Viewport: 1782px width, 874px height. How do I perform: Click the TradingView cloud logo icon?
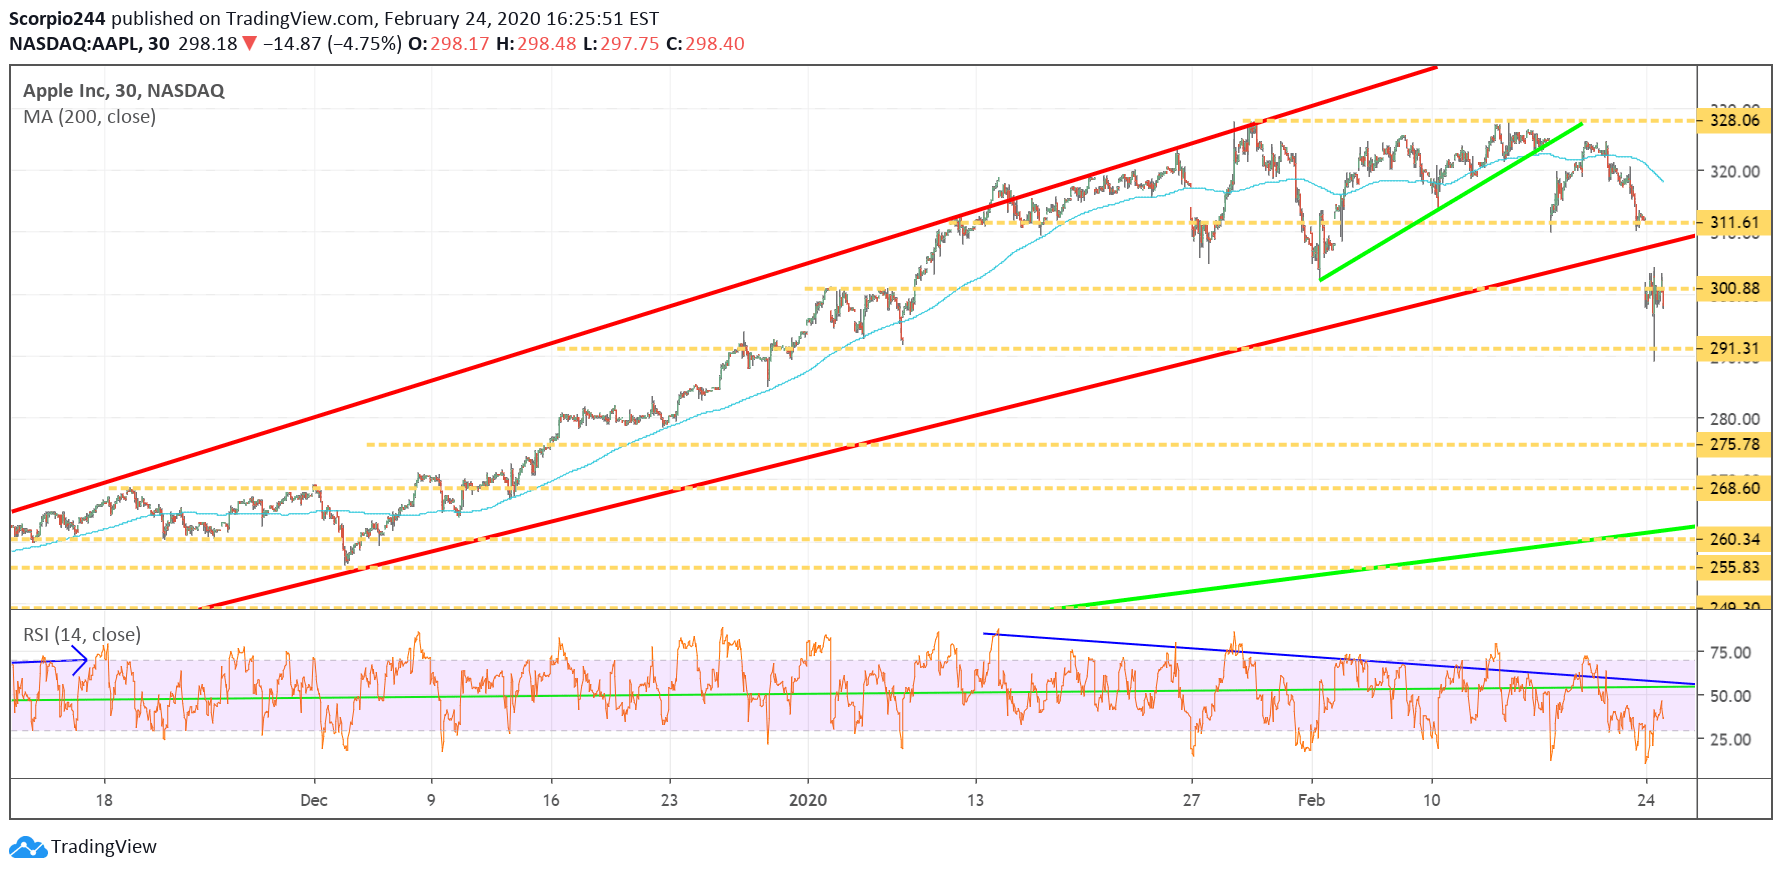pos(28,848)
